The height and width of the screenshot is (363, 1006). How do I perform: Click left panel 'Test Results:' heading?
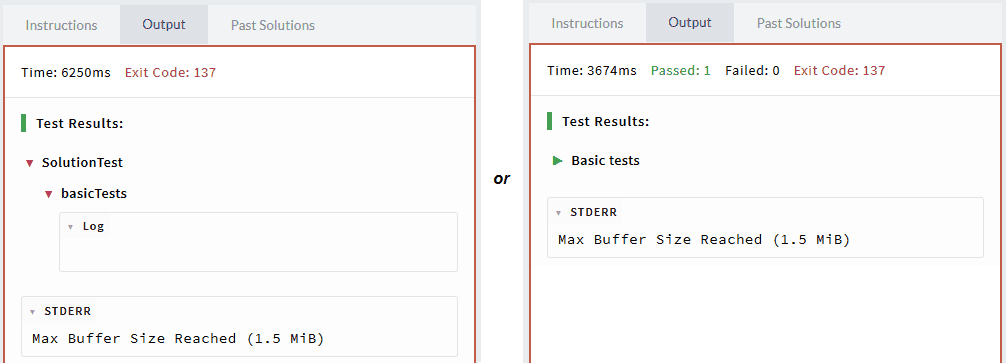pos(80,123)
